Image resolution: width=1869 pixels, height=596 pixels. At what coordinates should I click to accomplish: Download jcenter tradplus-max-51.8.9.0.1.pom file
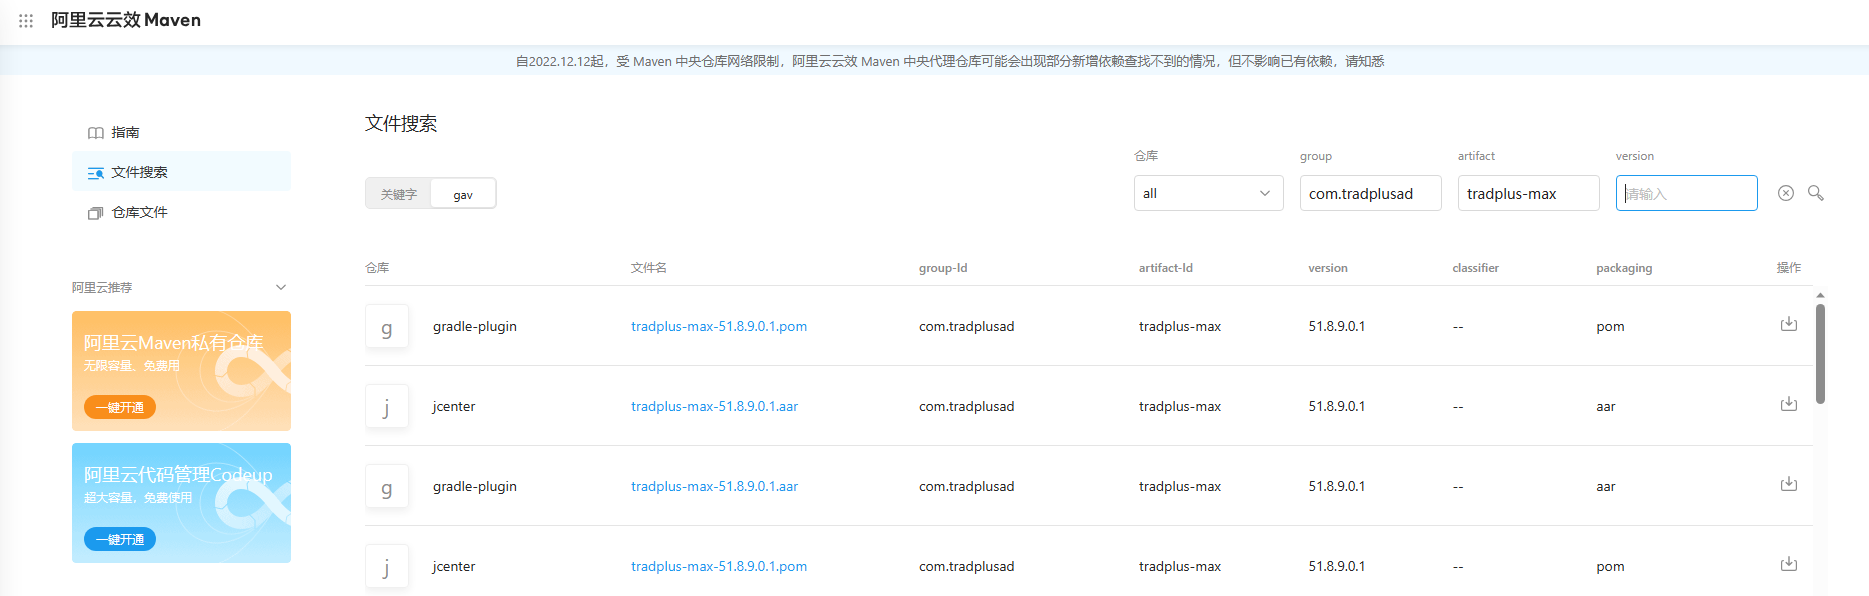(1789, 564)
